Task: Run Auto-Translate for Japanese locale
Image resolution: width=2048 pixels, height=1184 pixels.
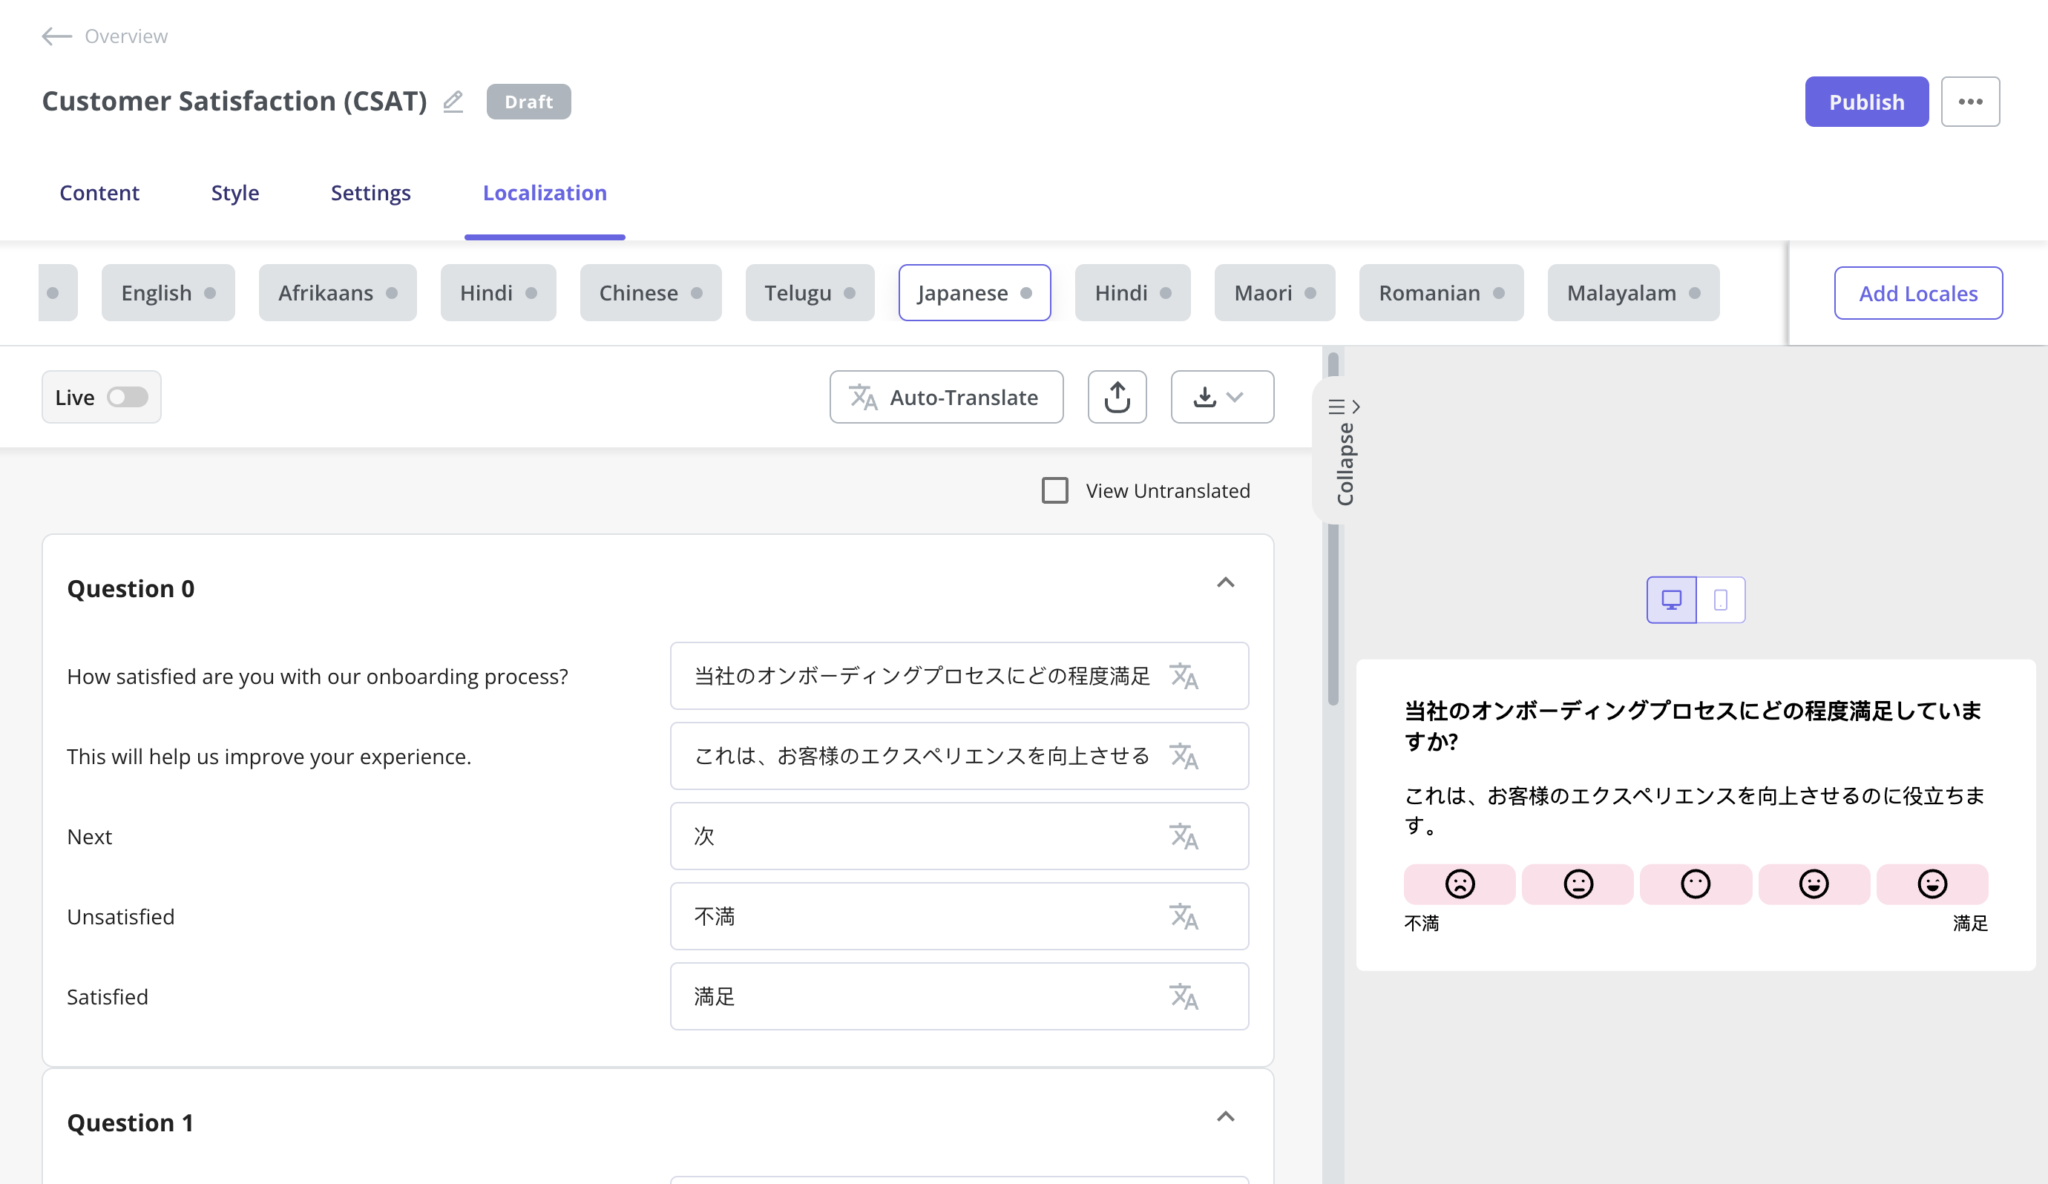Action: tap(944, 397)
